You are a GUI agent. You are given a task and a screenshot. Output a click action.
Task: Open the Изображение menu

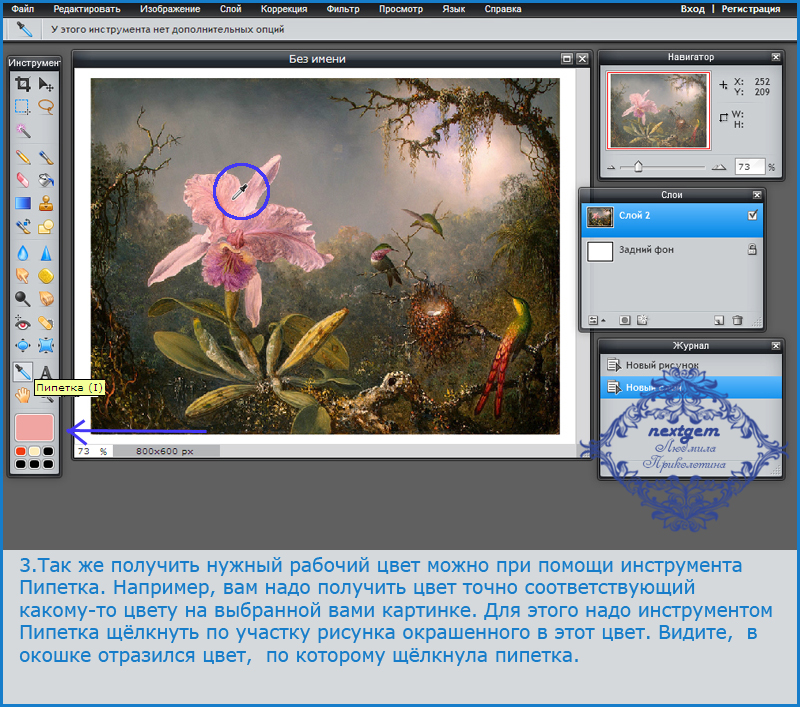point(170,9)
